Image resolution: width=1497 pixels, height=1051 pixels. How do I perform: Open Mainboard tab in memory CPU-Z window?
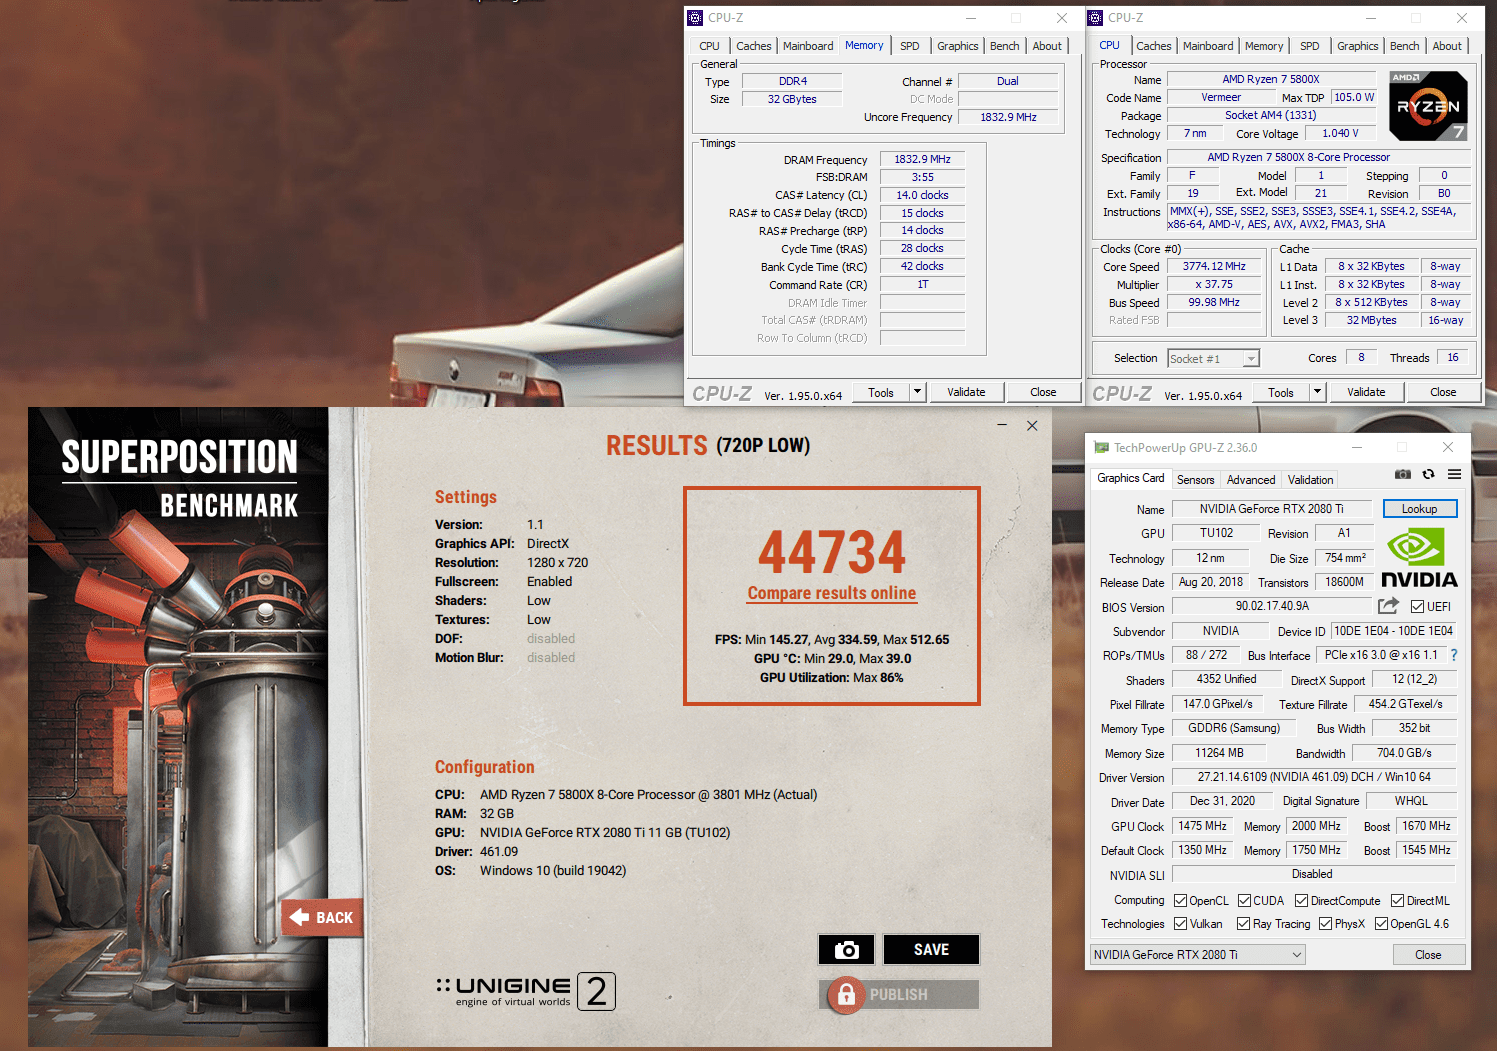[x=808, y=46]
